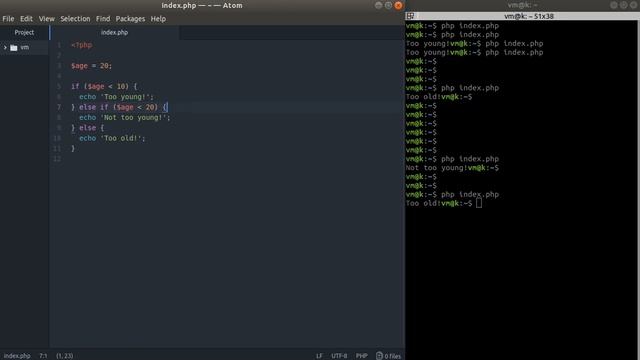Open the View menu in Atom
The height and width of the screenshot is (360, 640).
[47, 19]
